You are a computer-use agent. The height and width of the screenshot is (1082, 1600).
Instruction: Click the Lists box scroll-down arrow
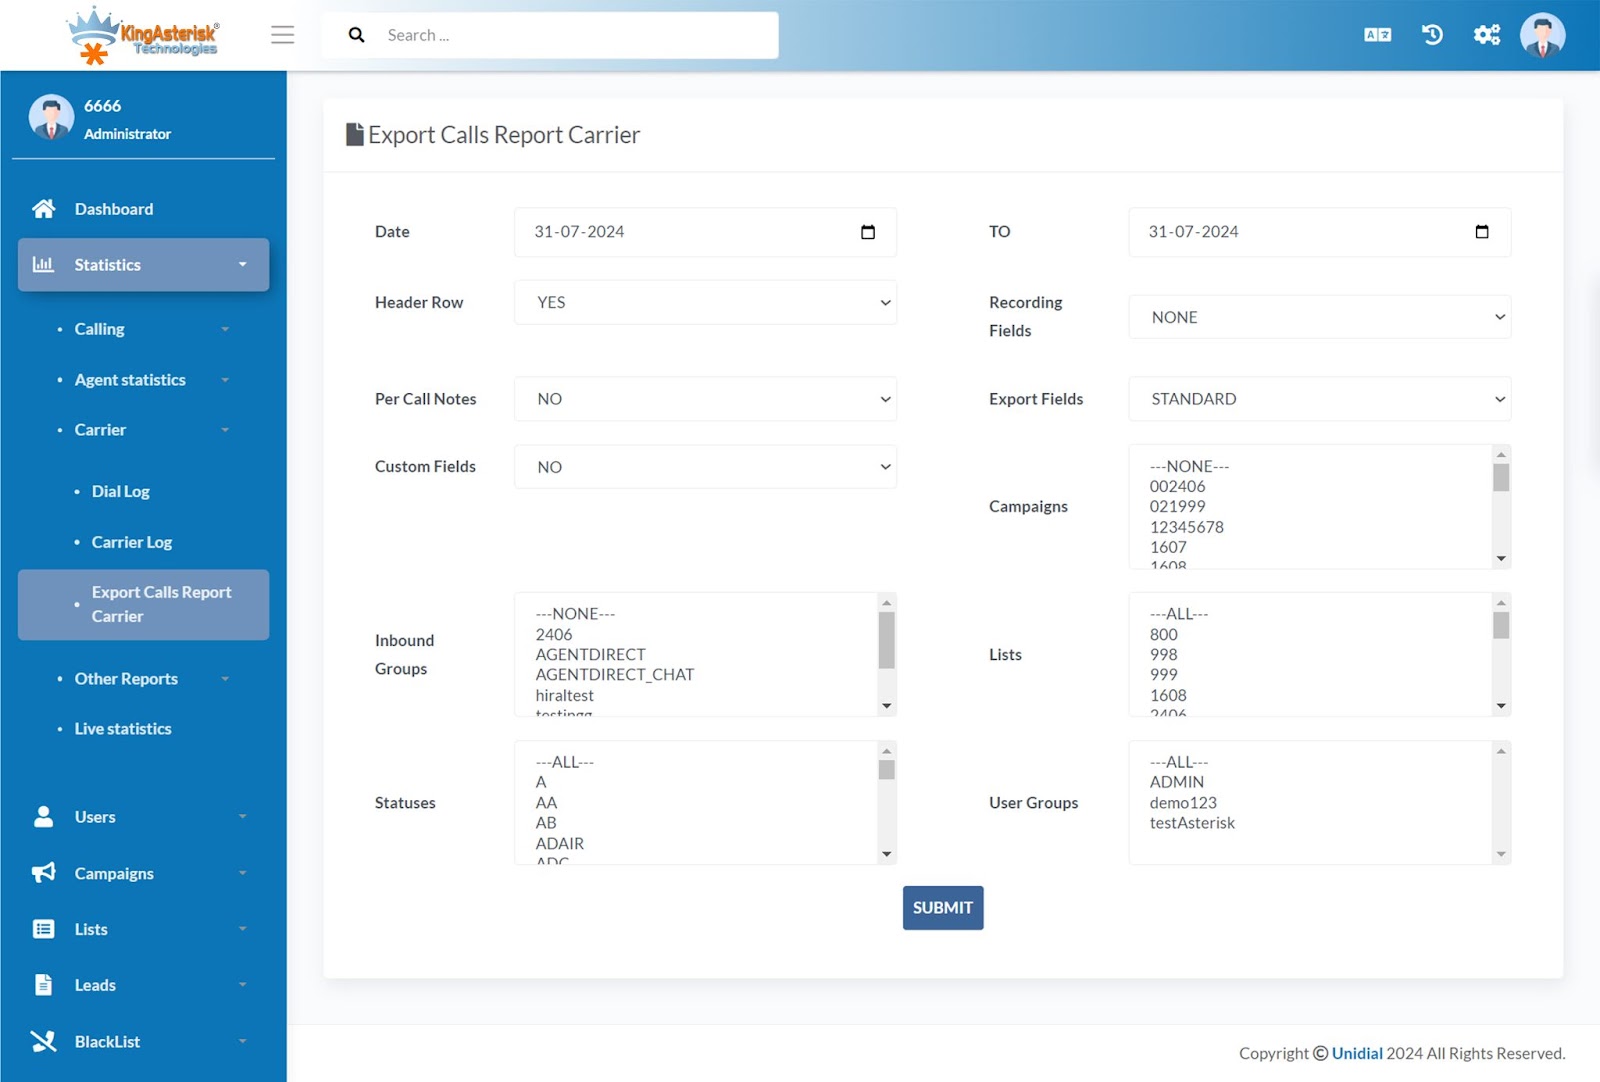1501,706
